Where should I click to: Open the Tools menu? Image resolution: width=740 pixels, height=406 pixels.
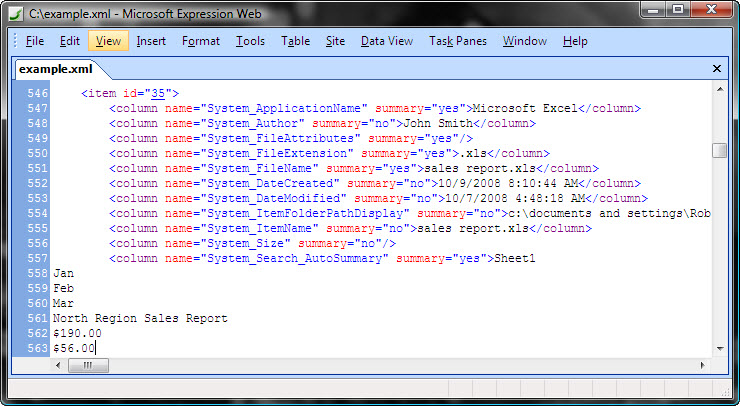point(250,41)
